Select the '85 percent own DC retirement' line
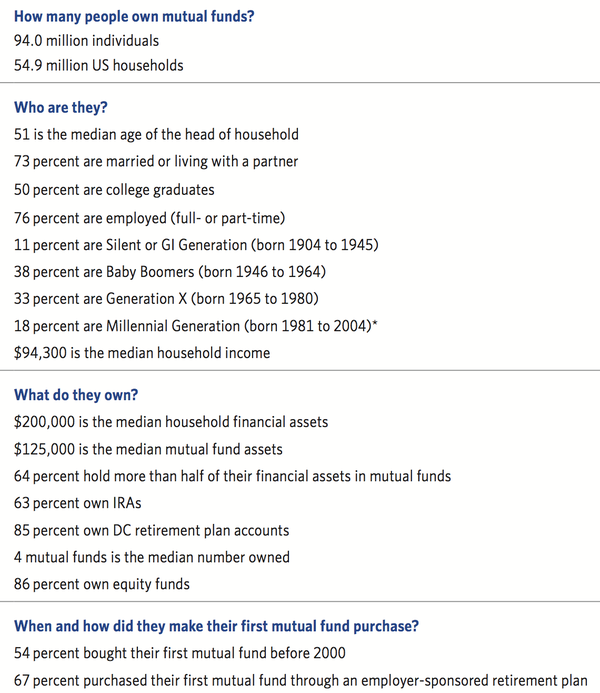600x693 pixels. [x=152, y=530]
